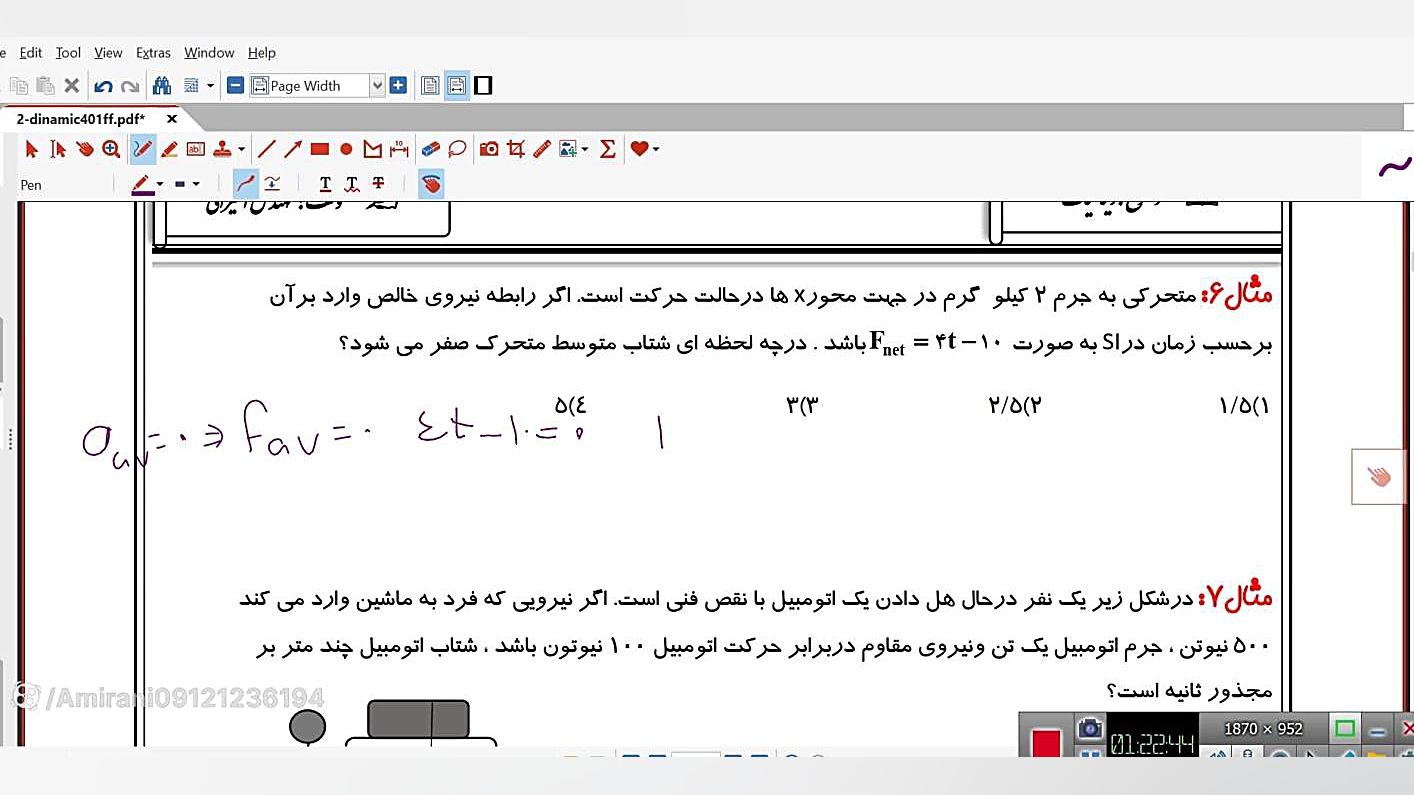The image size is (1414, 795).
Task: Toggle single page layout view
Action: [x=430, y=86]
